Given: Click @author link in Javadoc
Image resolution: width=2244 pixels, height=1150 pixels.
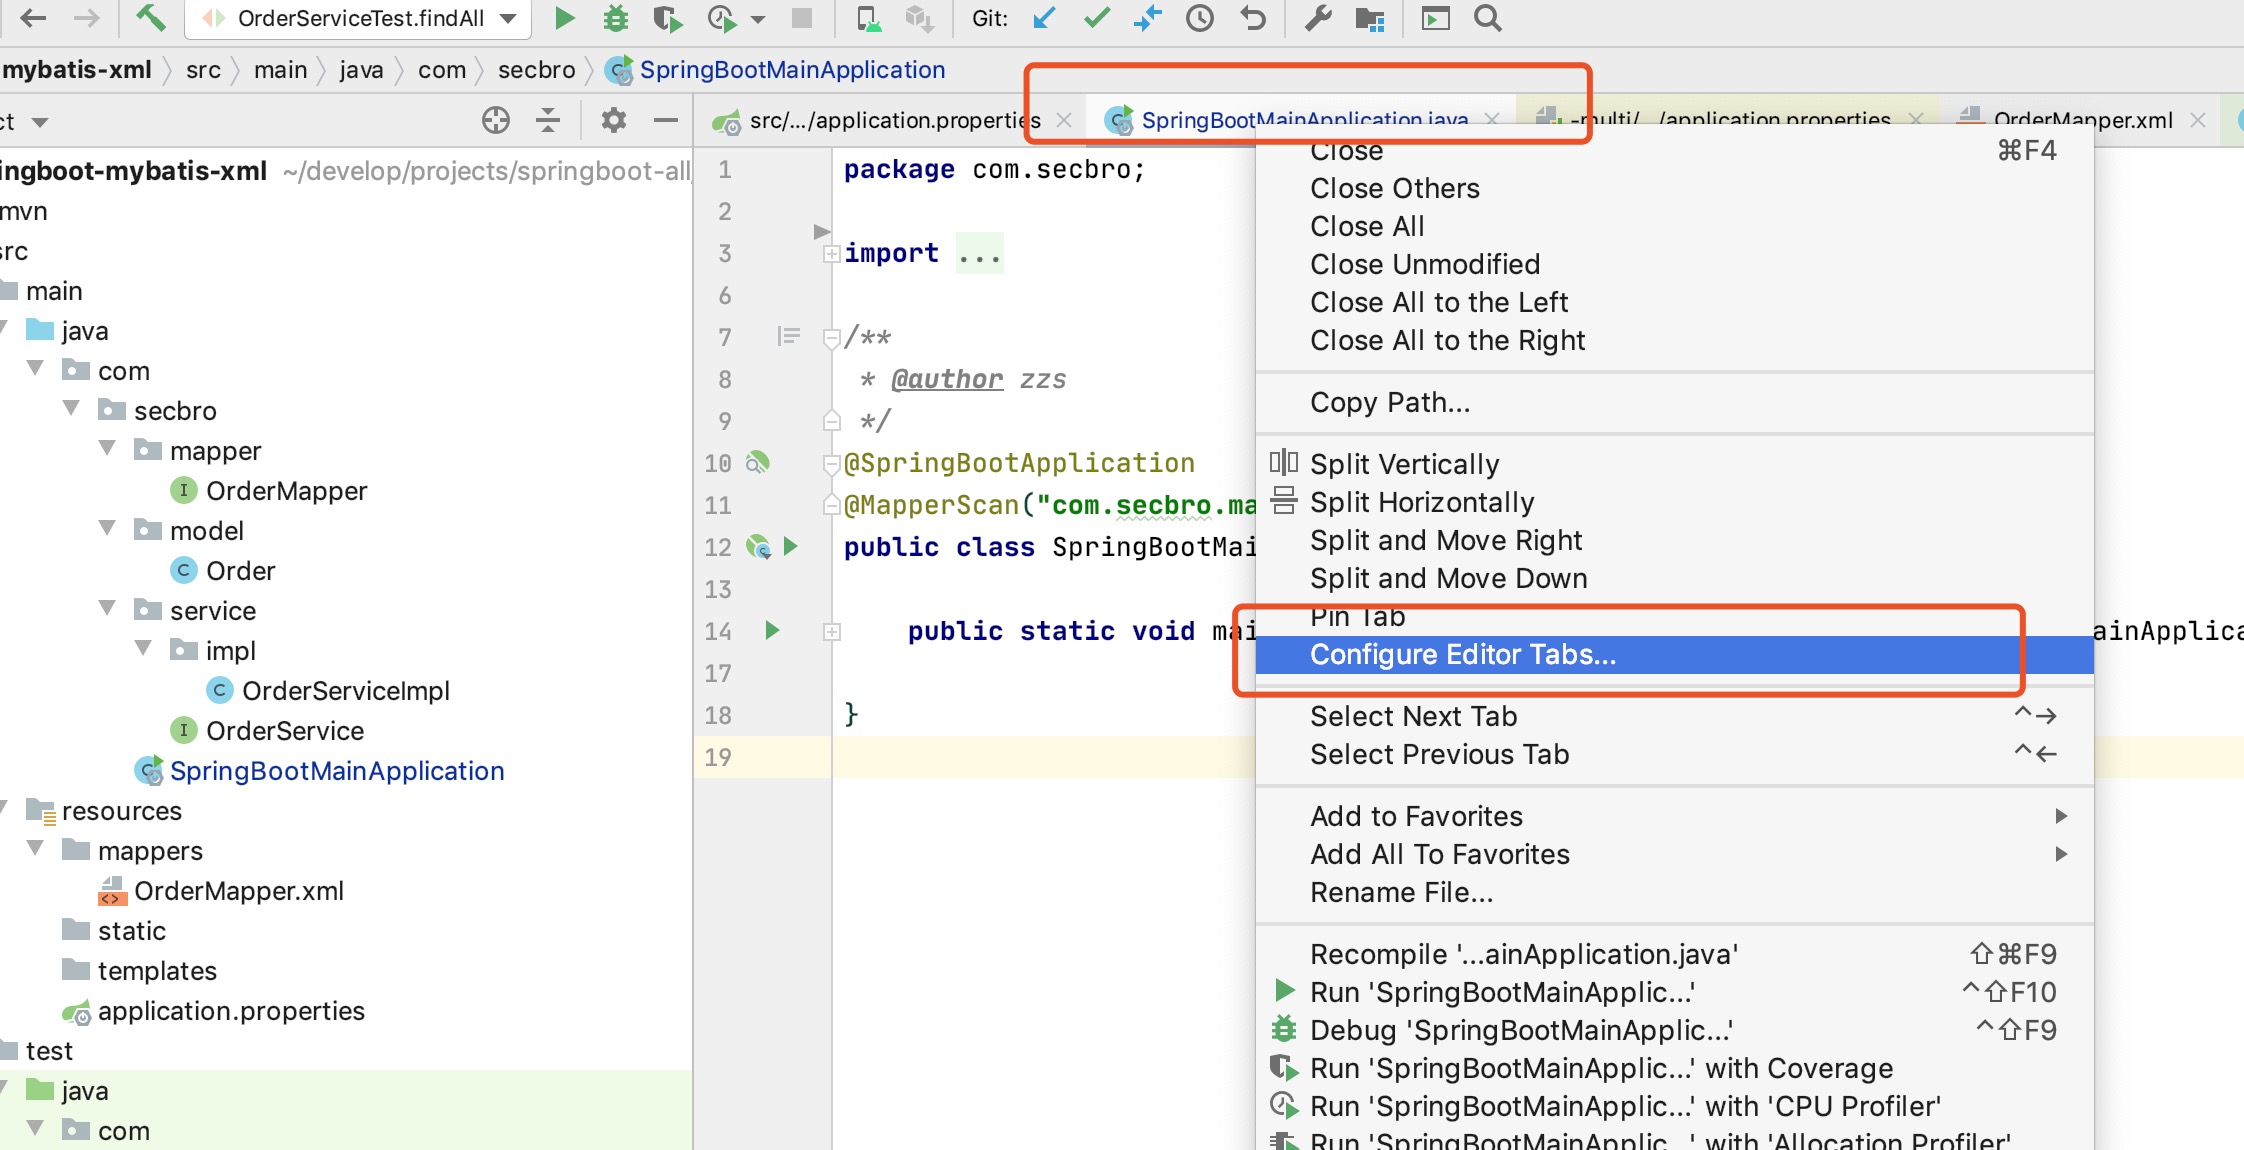Looking at the screenshot, I should (946, 379).
